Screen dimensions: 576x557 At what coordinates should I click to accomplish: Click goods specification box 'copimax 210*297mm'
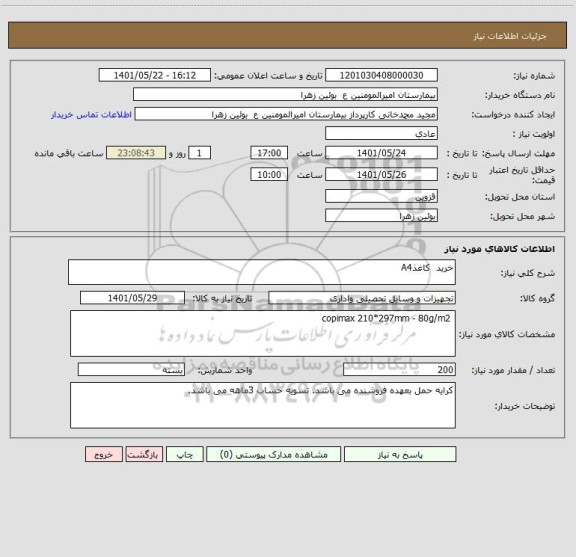pos(263,334)
